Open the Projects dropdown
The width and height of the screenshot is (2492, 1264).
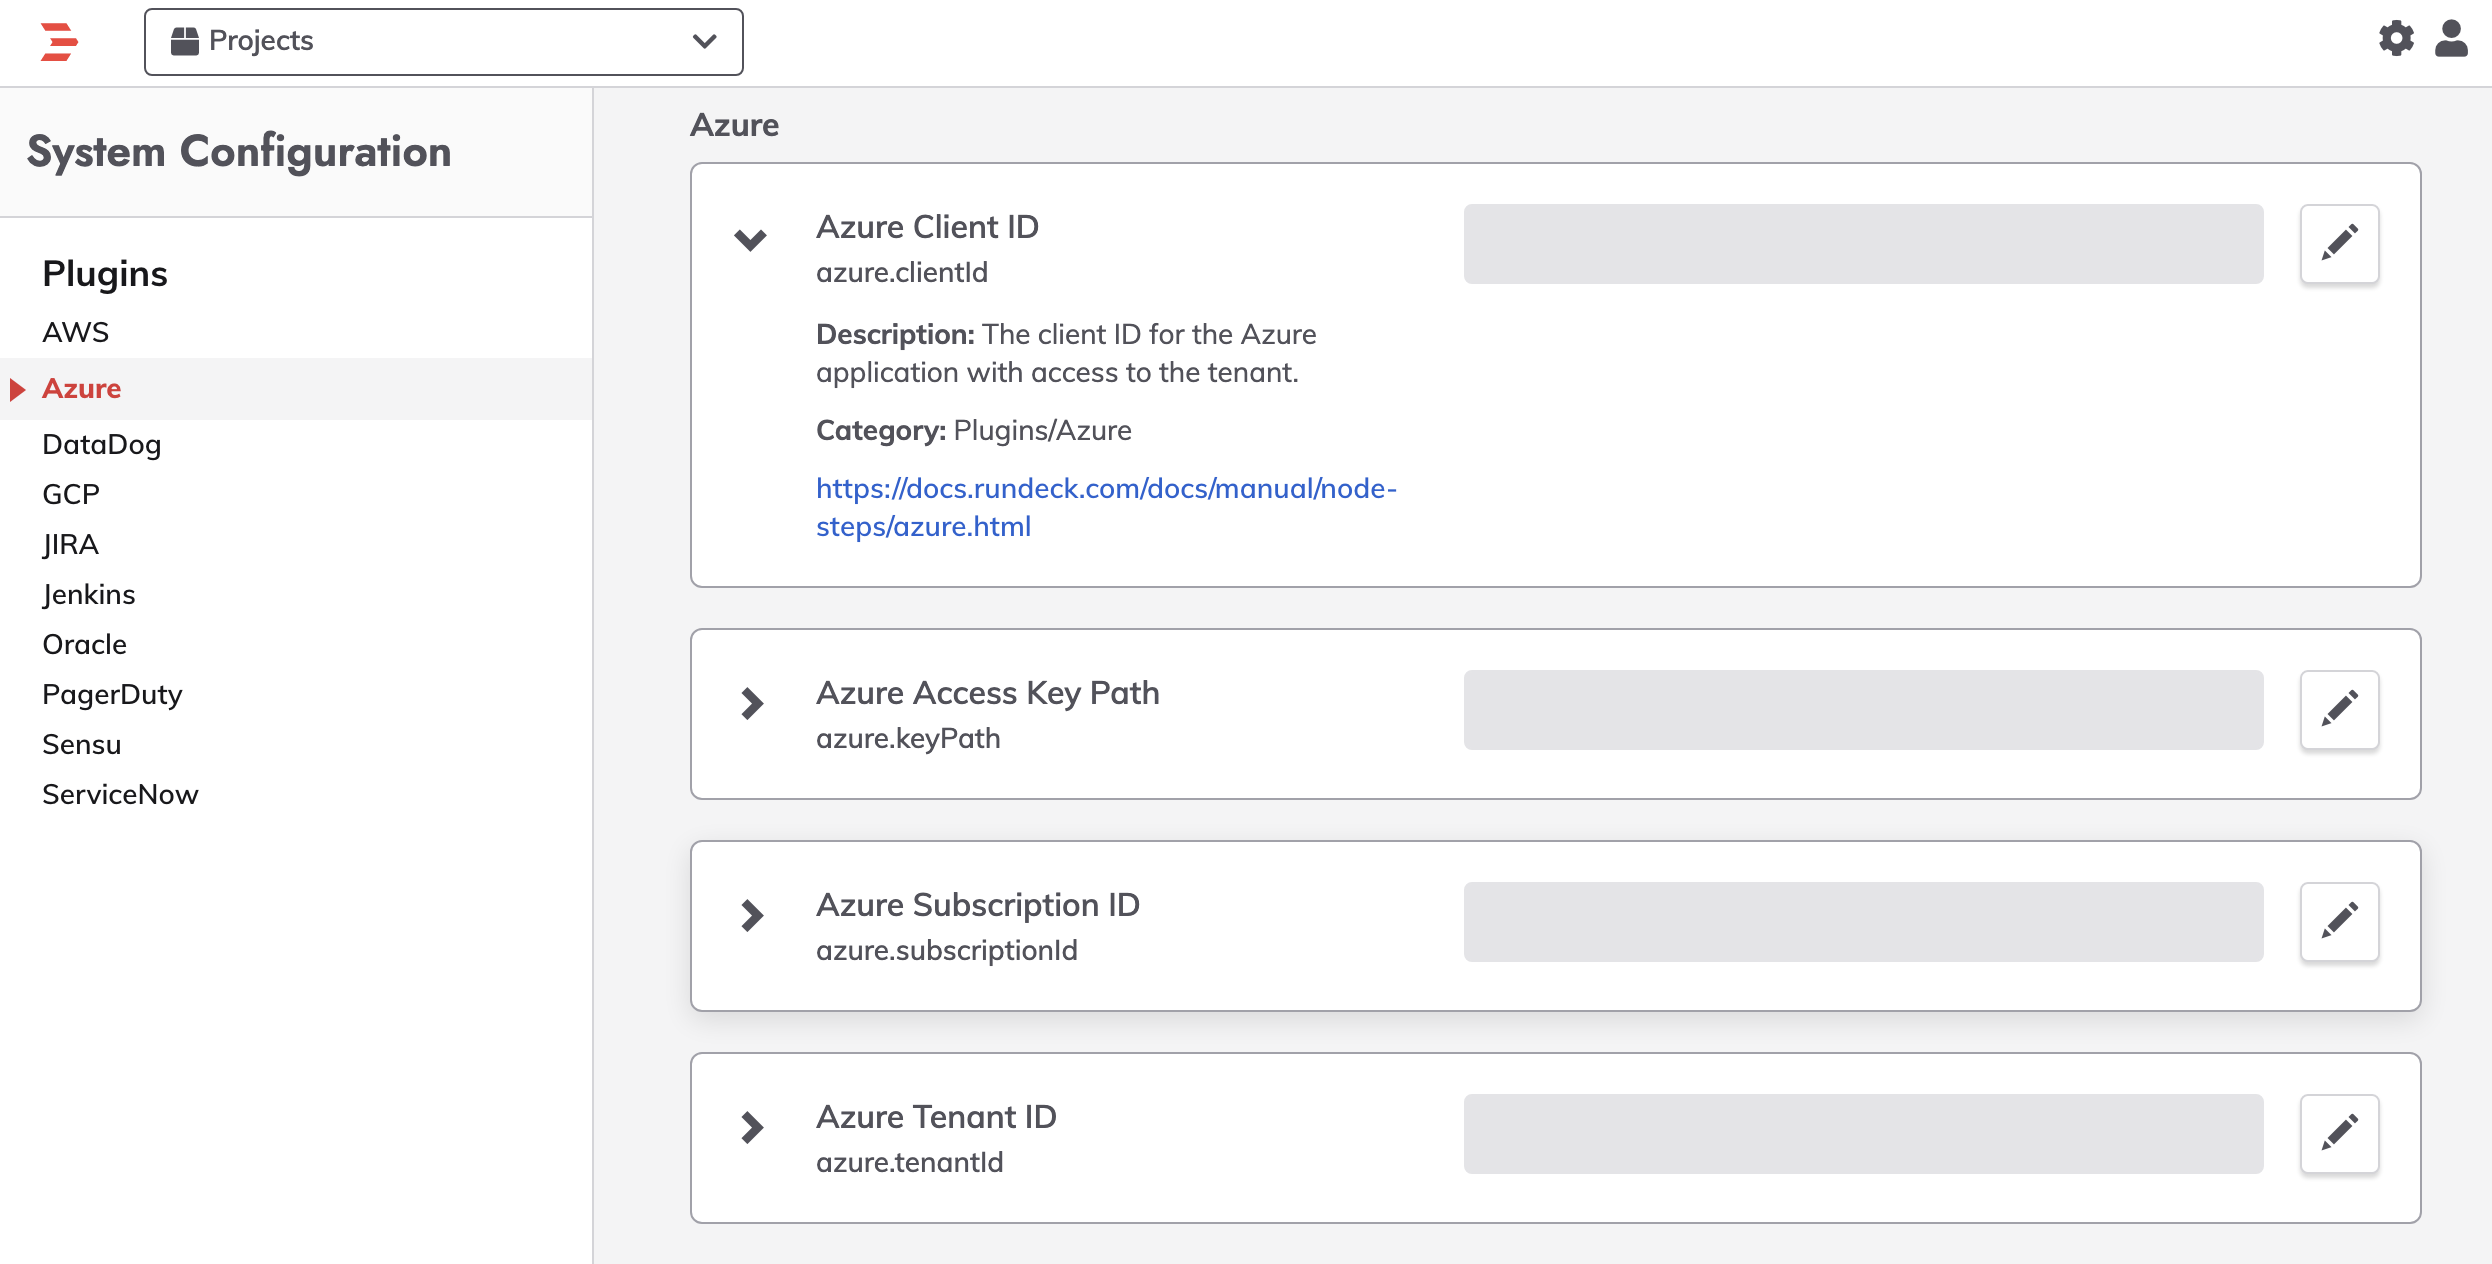[444, 42]
